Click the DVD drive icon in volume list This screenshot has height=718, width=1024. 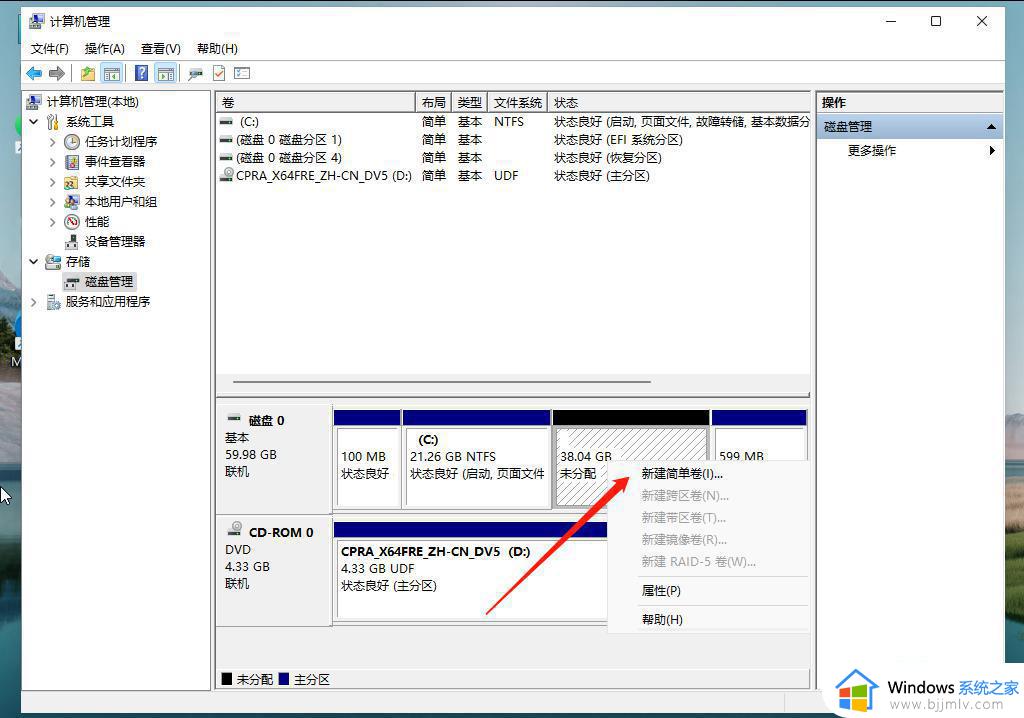(x=227, y=174)
